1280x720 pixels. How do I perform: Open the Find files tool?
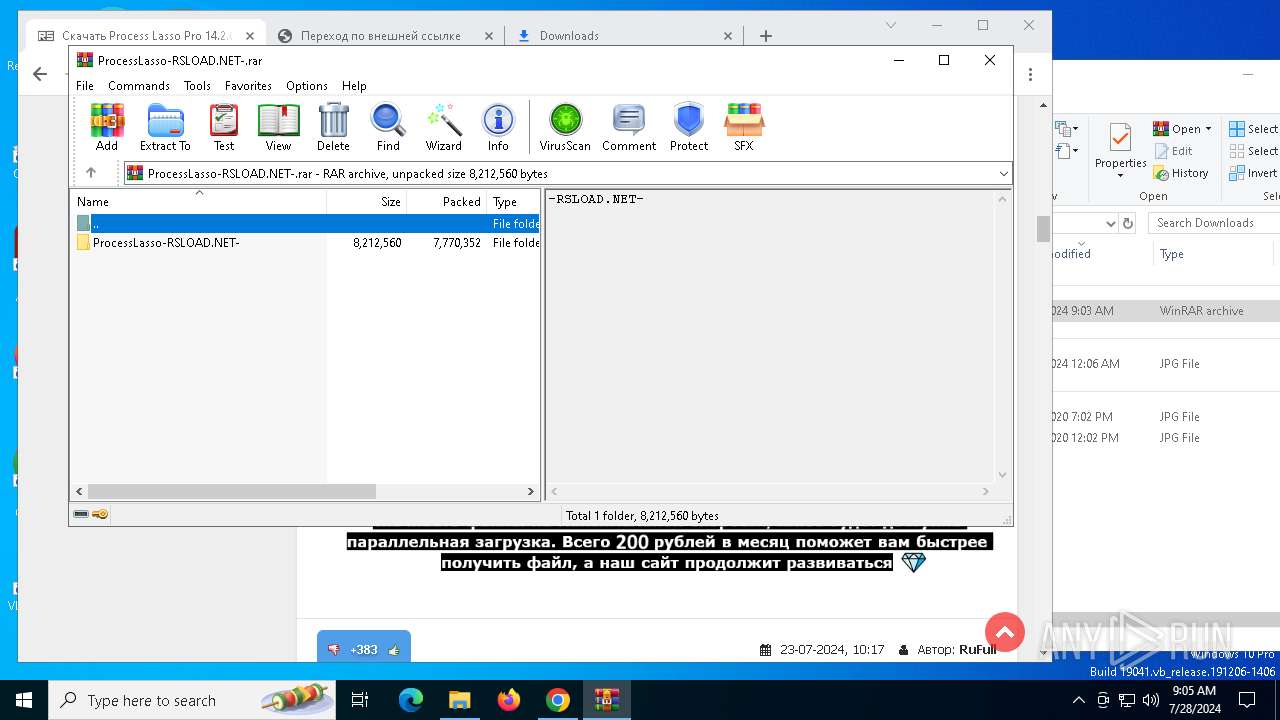pos(388,127)
